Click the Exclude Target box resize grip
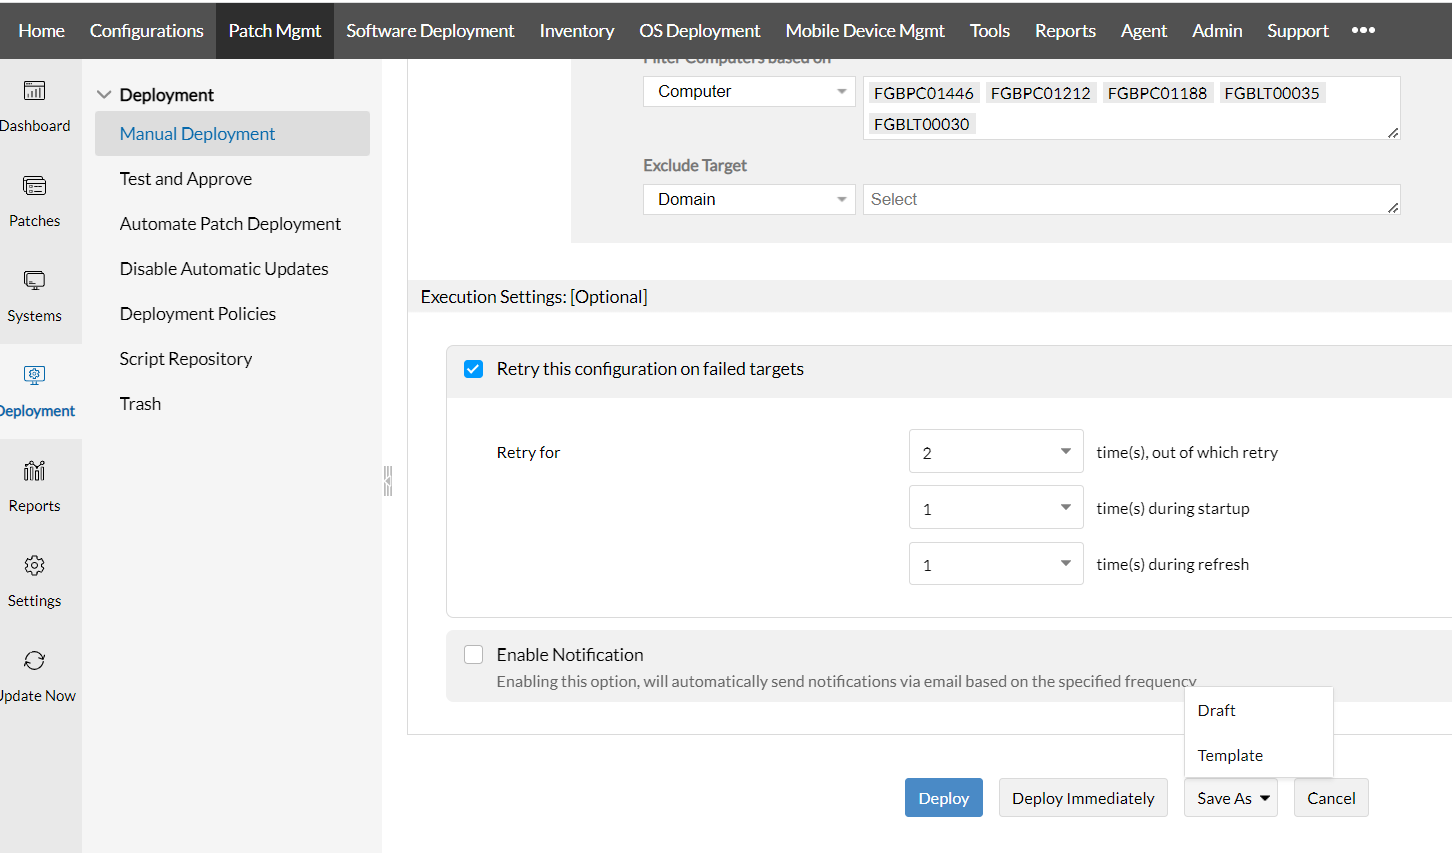The height and width of the screenshot is (853, 1452). (1393, 208)
